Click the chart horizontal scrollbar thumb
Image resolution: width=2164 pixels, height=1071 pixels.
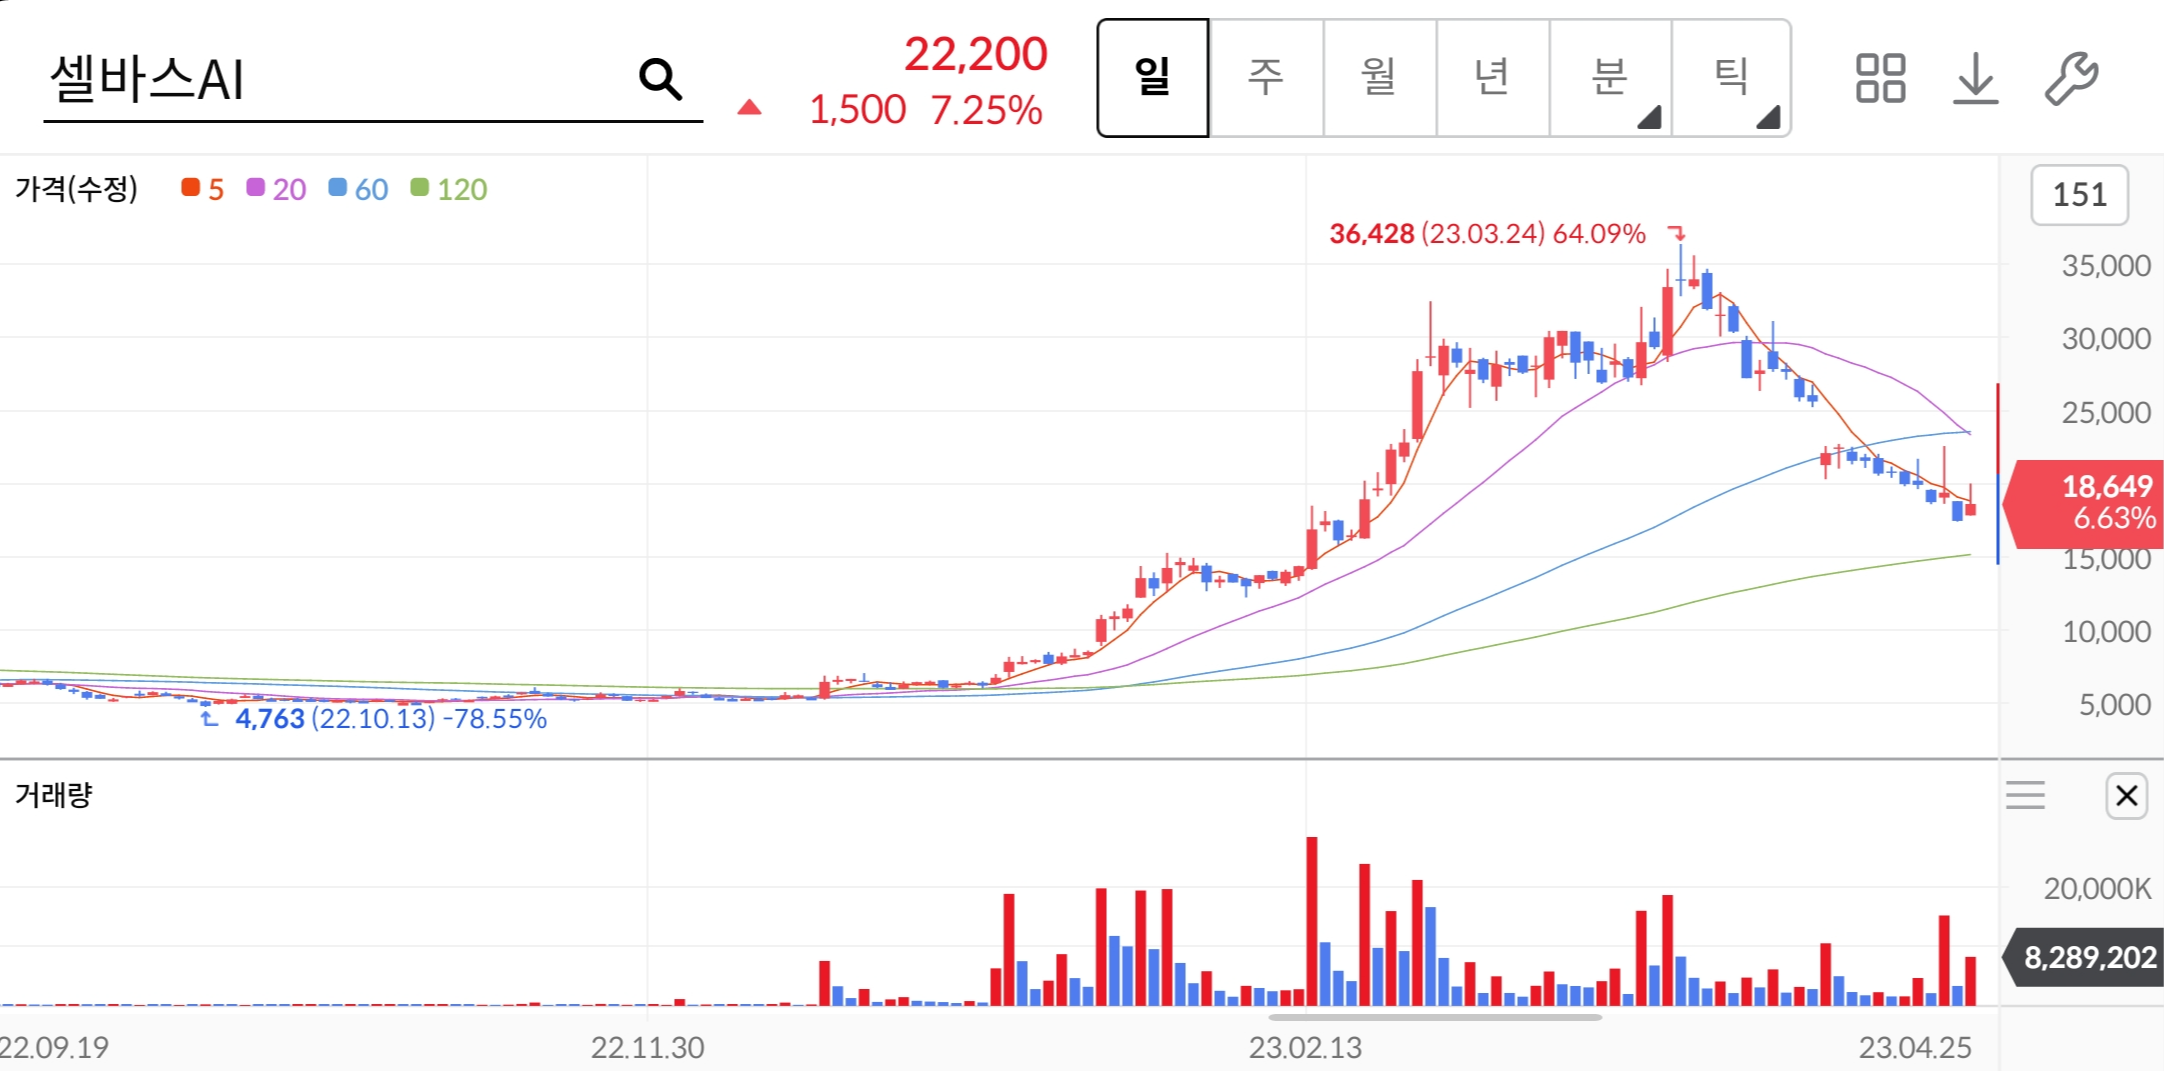pyautogui.click(x=1435, y=1017)
